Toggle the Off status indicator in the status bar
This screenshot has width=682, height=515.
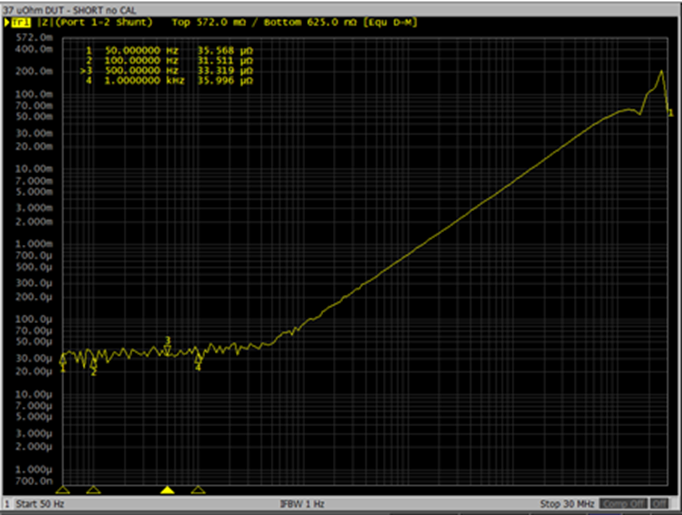[x=659, y=504]
